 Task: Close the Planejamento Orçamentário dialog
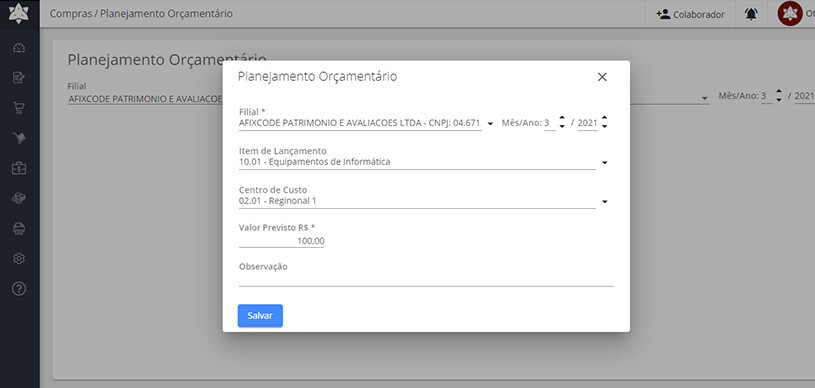[x=602, y=77]
